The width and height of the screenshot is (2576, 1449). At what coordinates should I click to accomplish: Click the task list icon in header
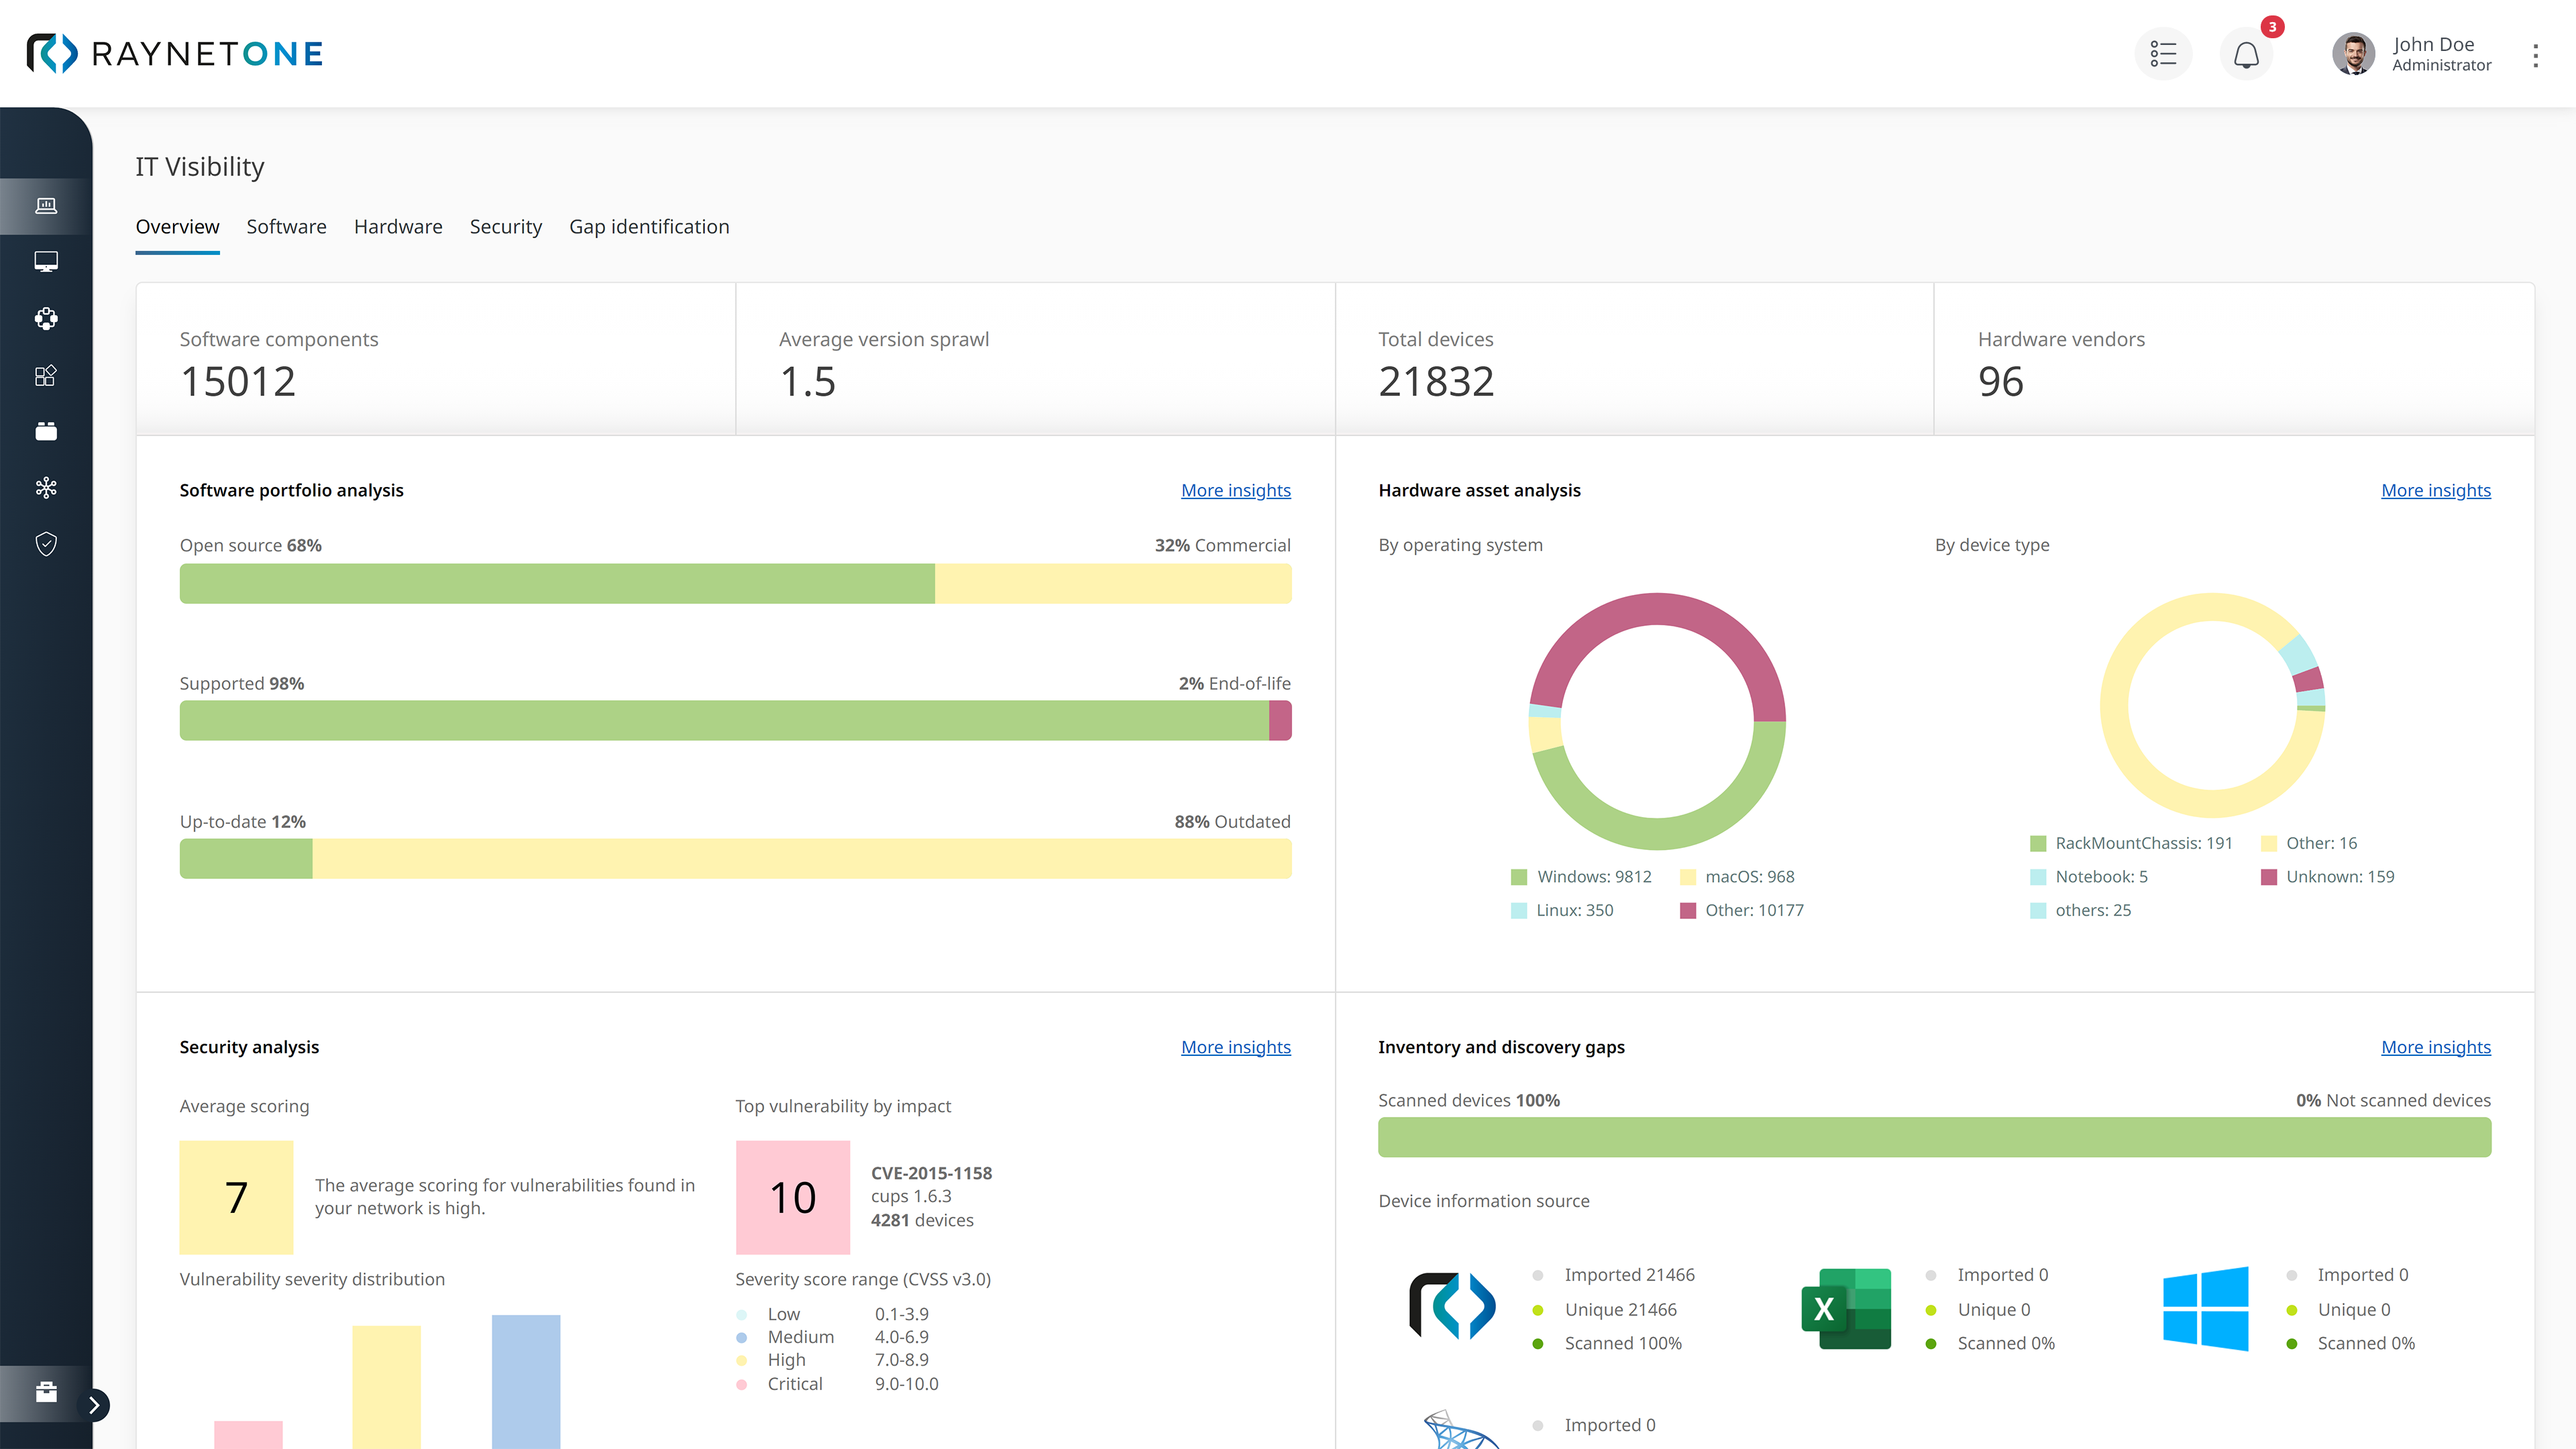2163,54
